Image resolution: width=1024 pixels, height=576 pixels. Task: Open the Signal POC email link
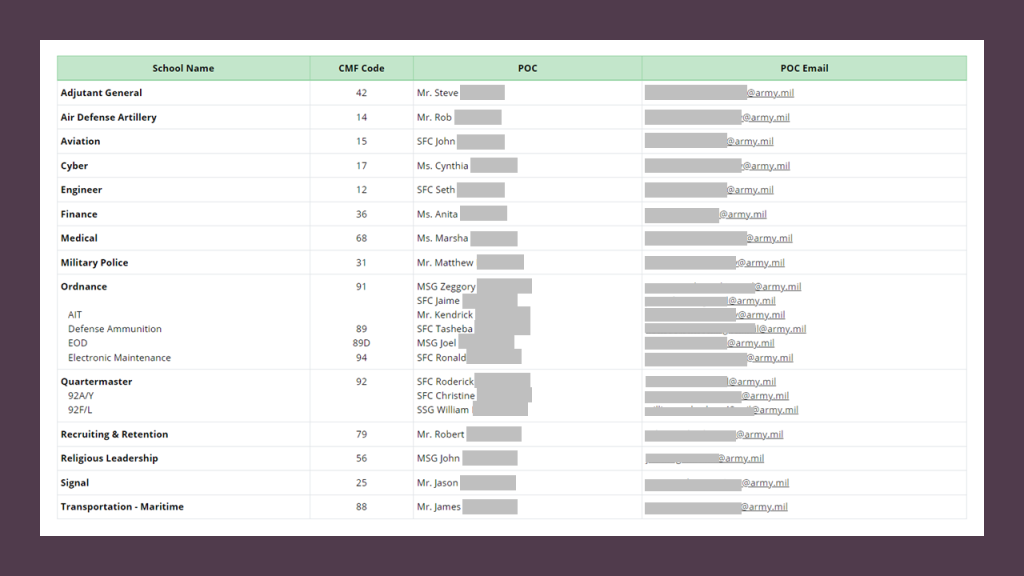click(717, 483)
